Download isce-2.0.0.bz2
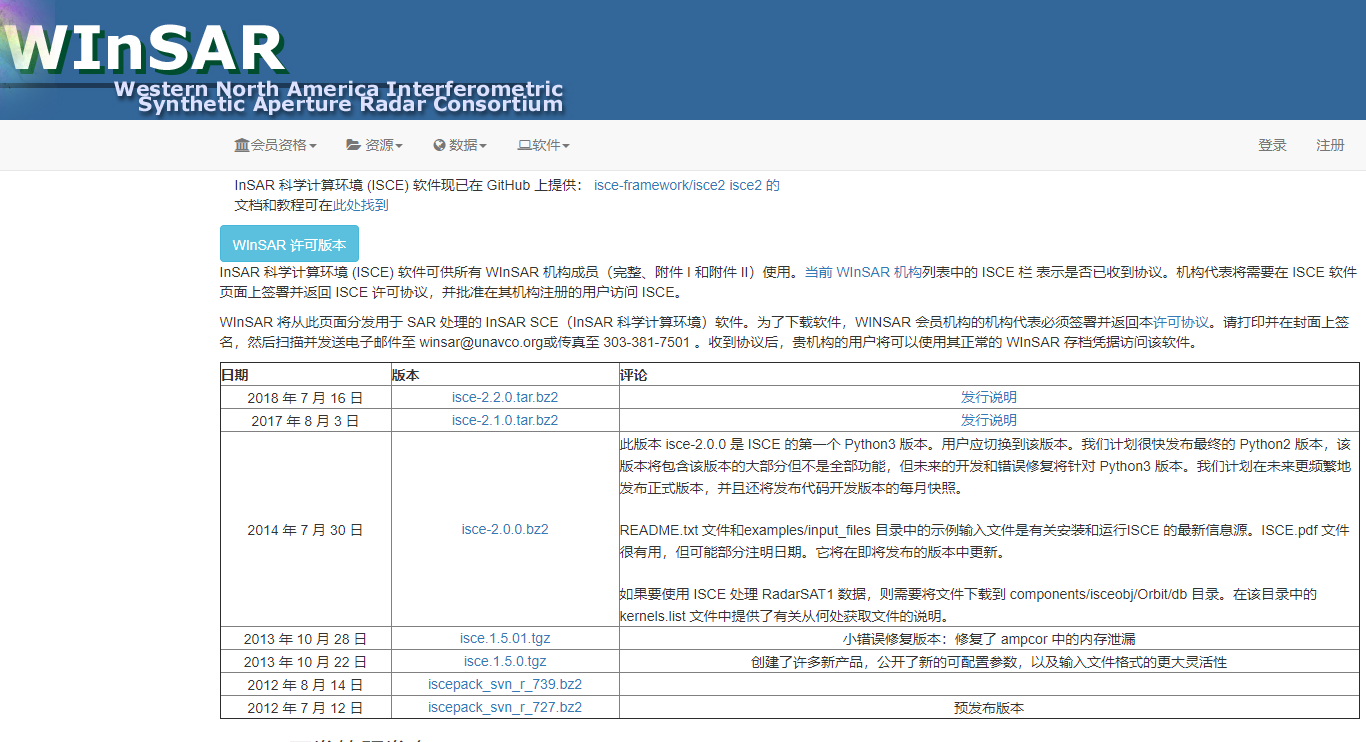Screen dimensions: 1366x742 [x=505, y=529]
